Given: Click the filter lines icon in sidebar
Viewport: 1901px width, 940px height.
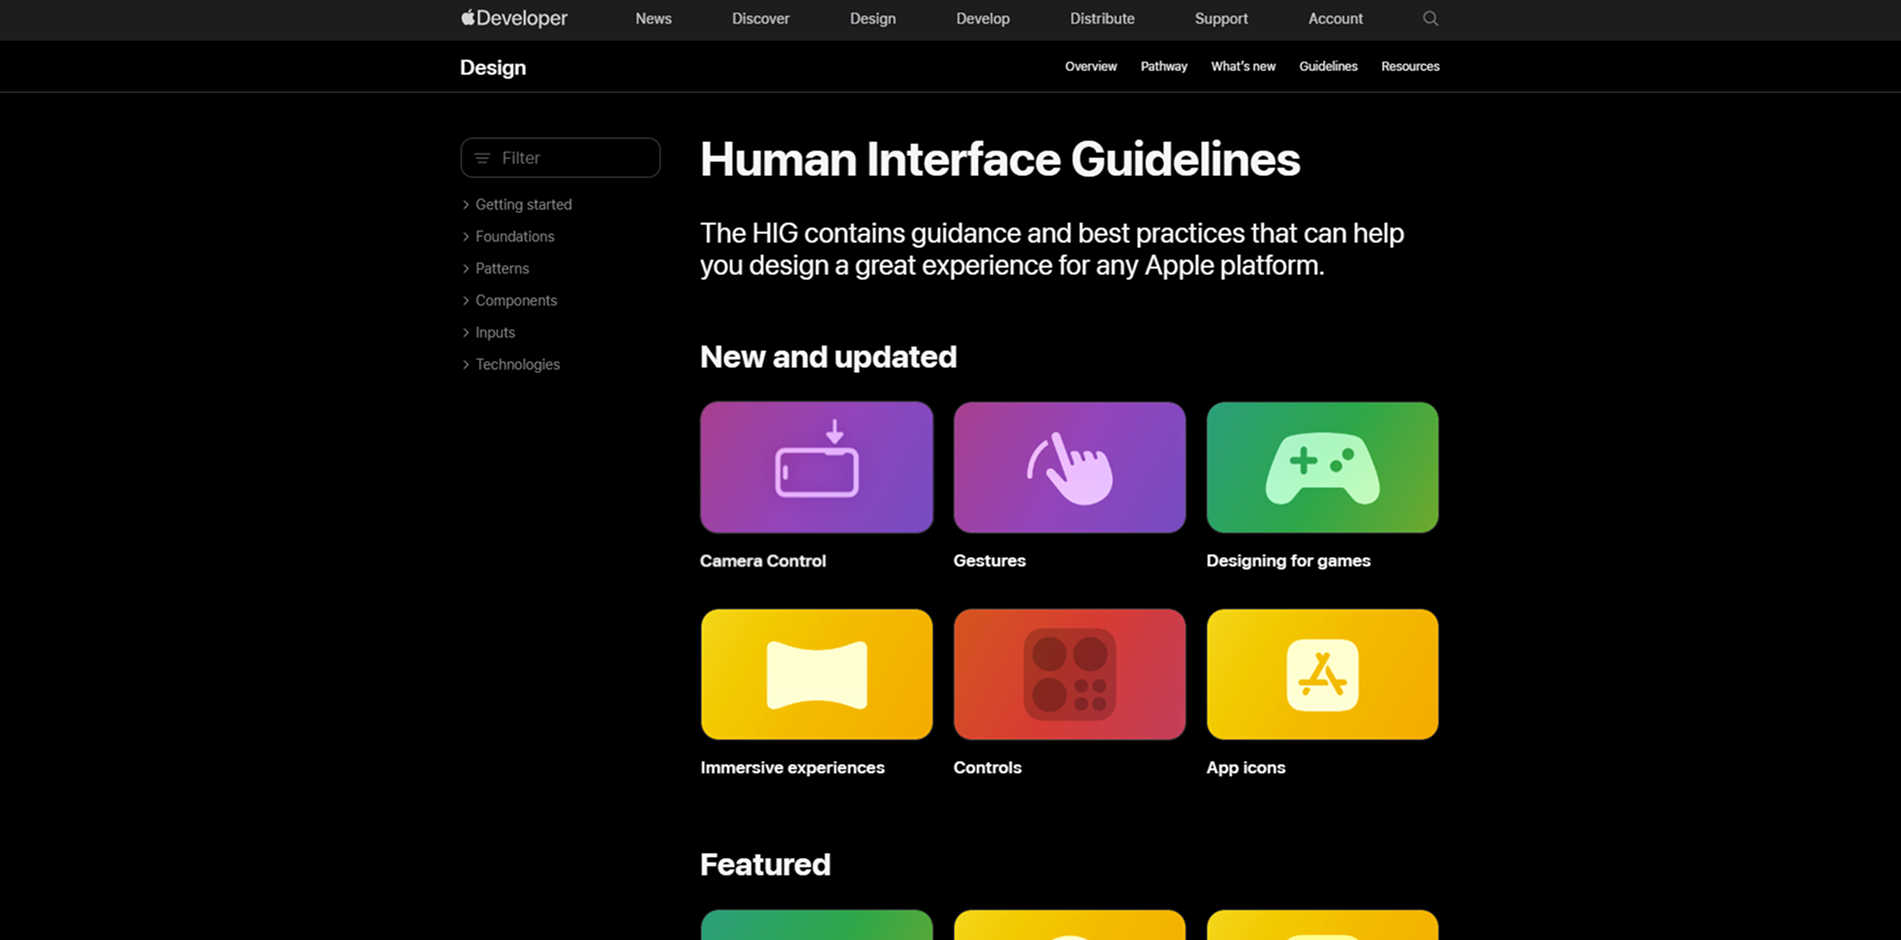Looking at the screenshot, I should (x=482, y=158).
